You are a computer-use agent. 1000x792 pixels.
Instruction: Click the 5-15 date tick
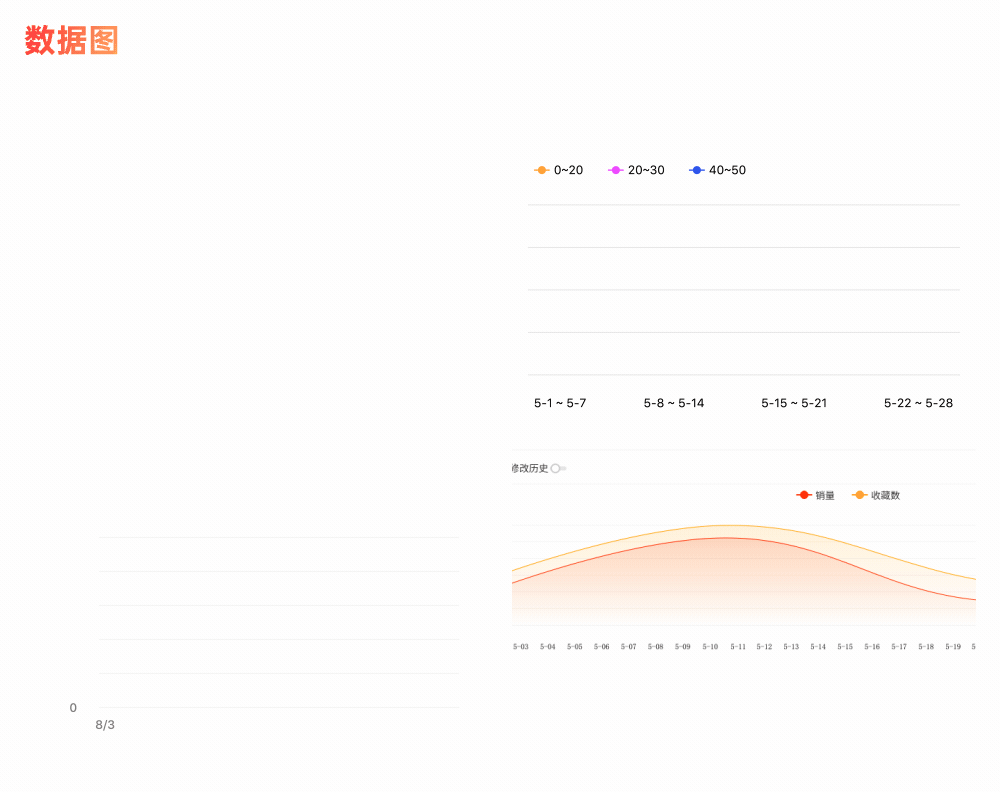coord(845,647)
